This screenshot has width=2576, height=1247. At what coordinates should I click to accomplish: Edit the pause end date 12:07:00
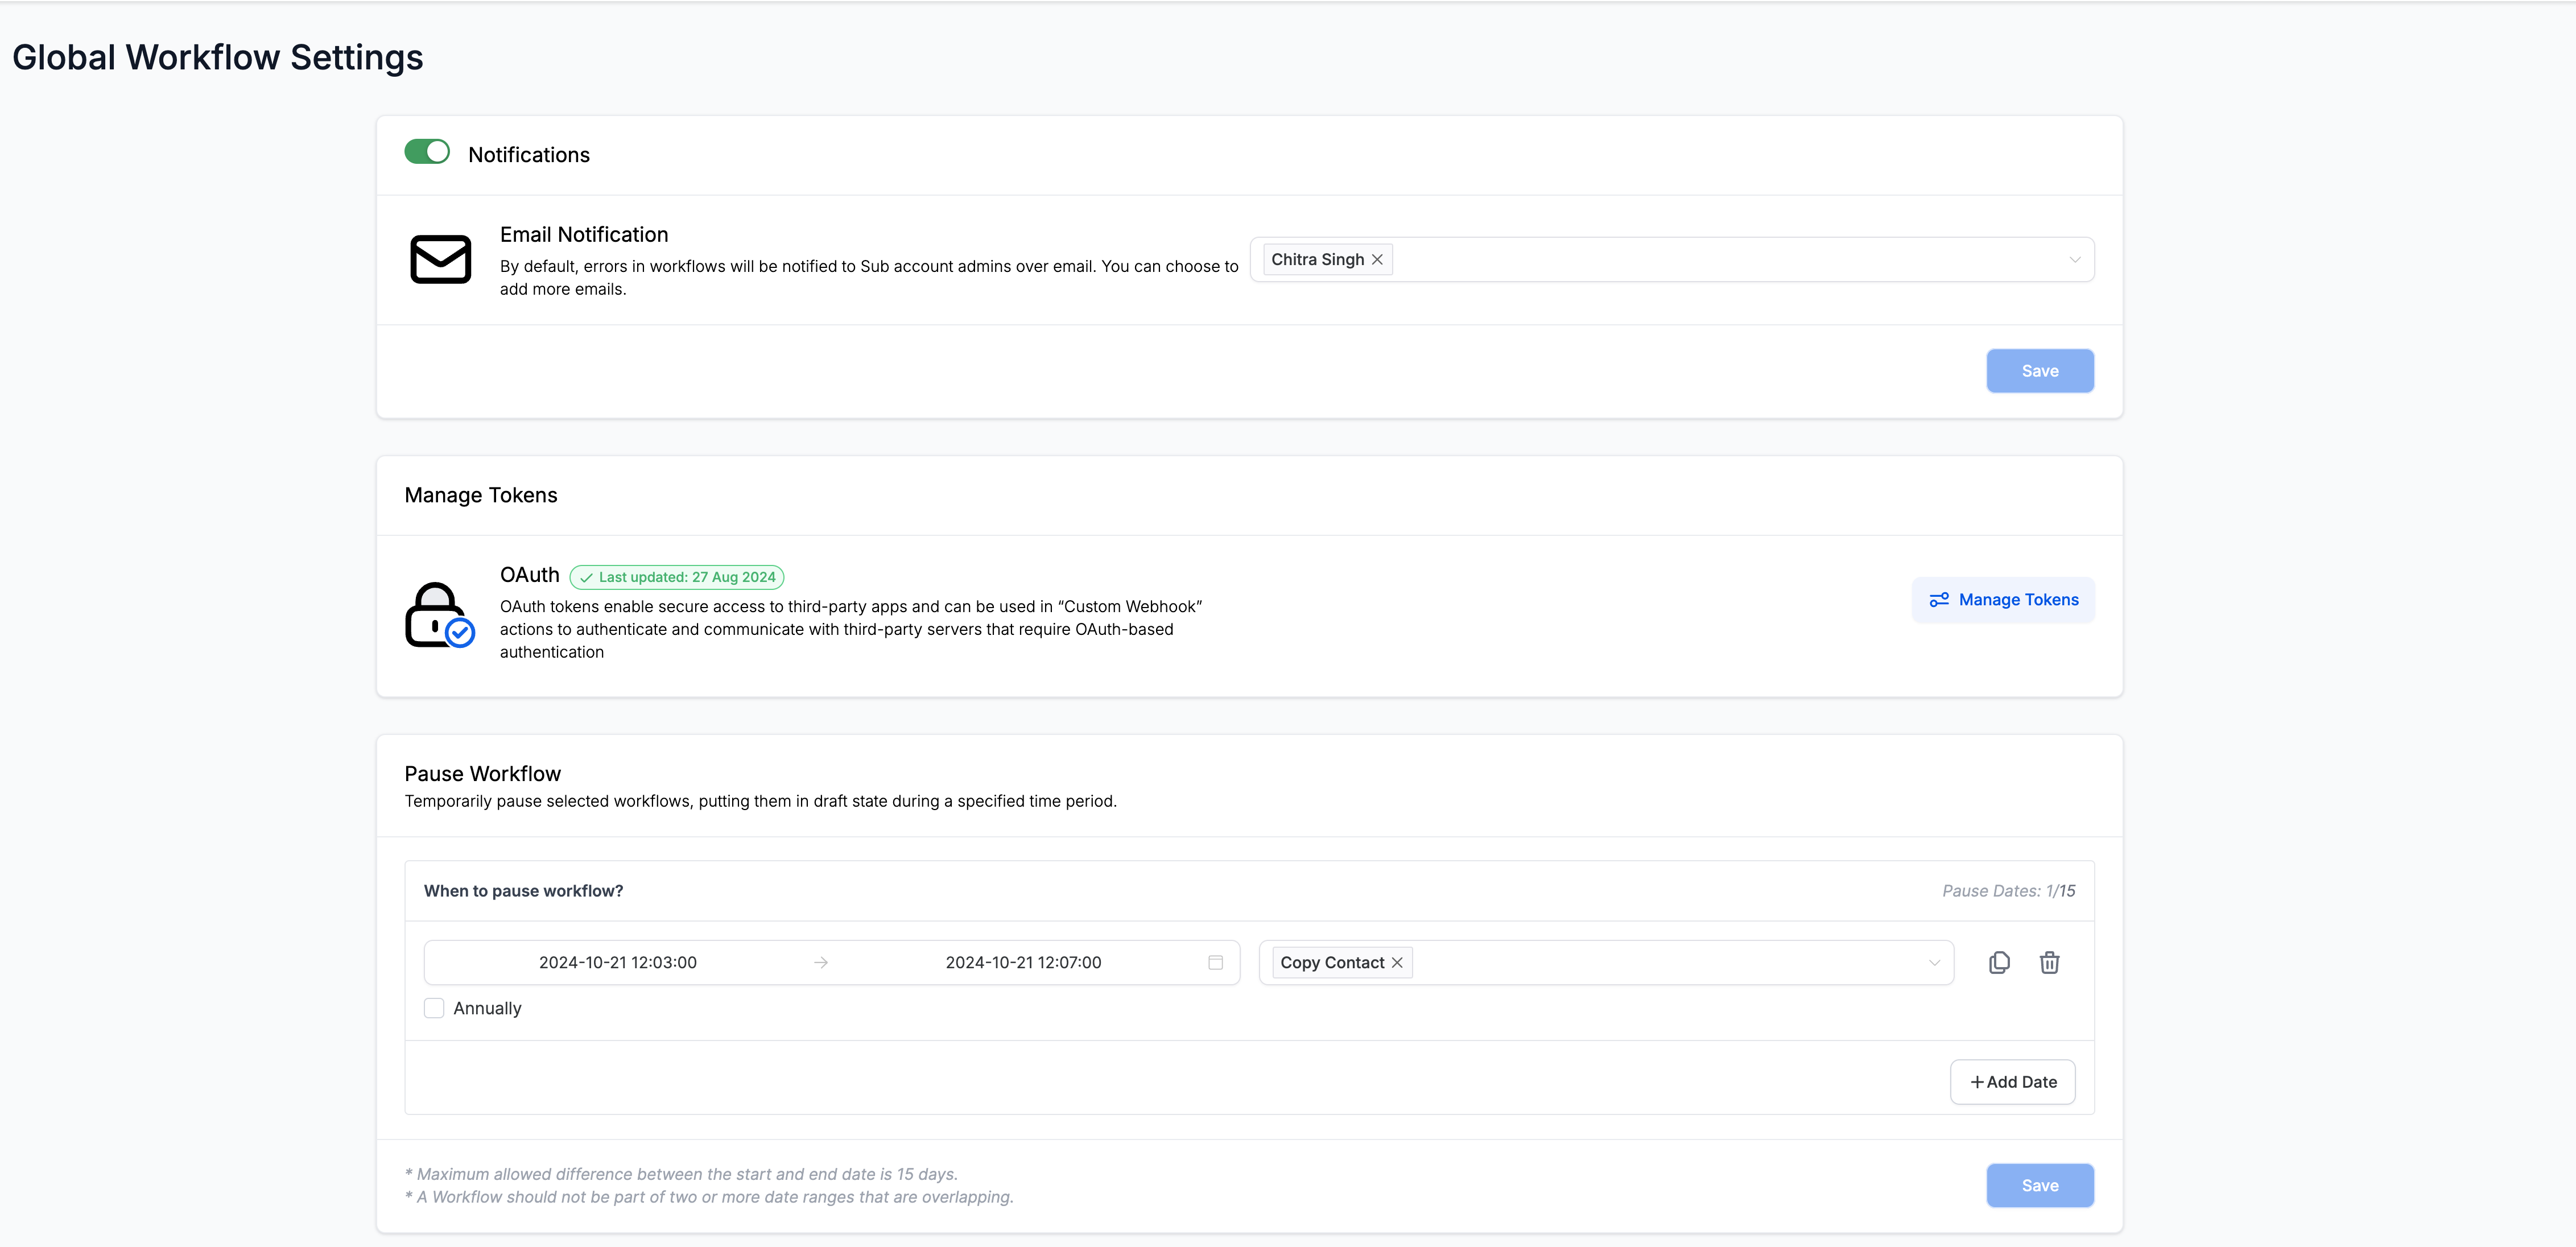pyautogui.click(x=1023, y=962)
